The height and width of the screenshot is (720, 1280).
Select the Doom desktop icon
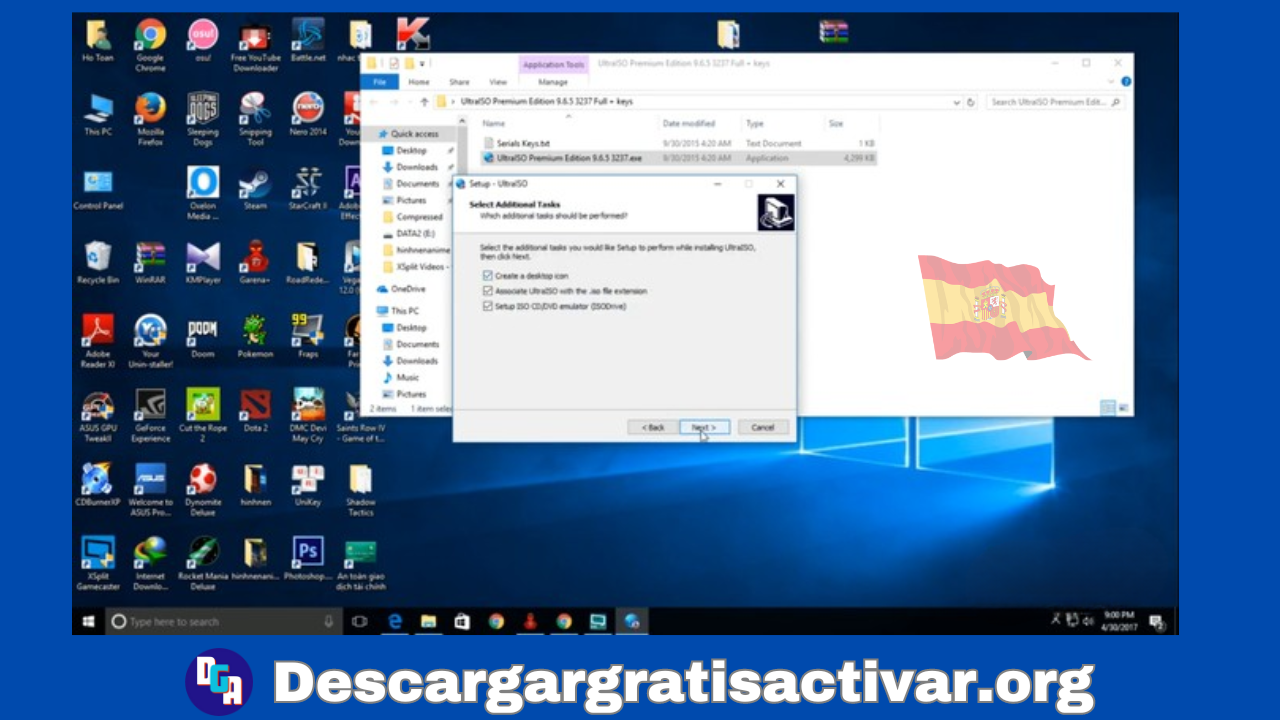click(x=203, y=337)
